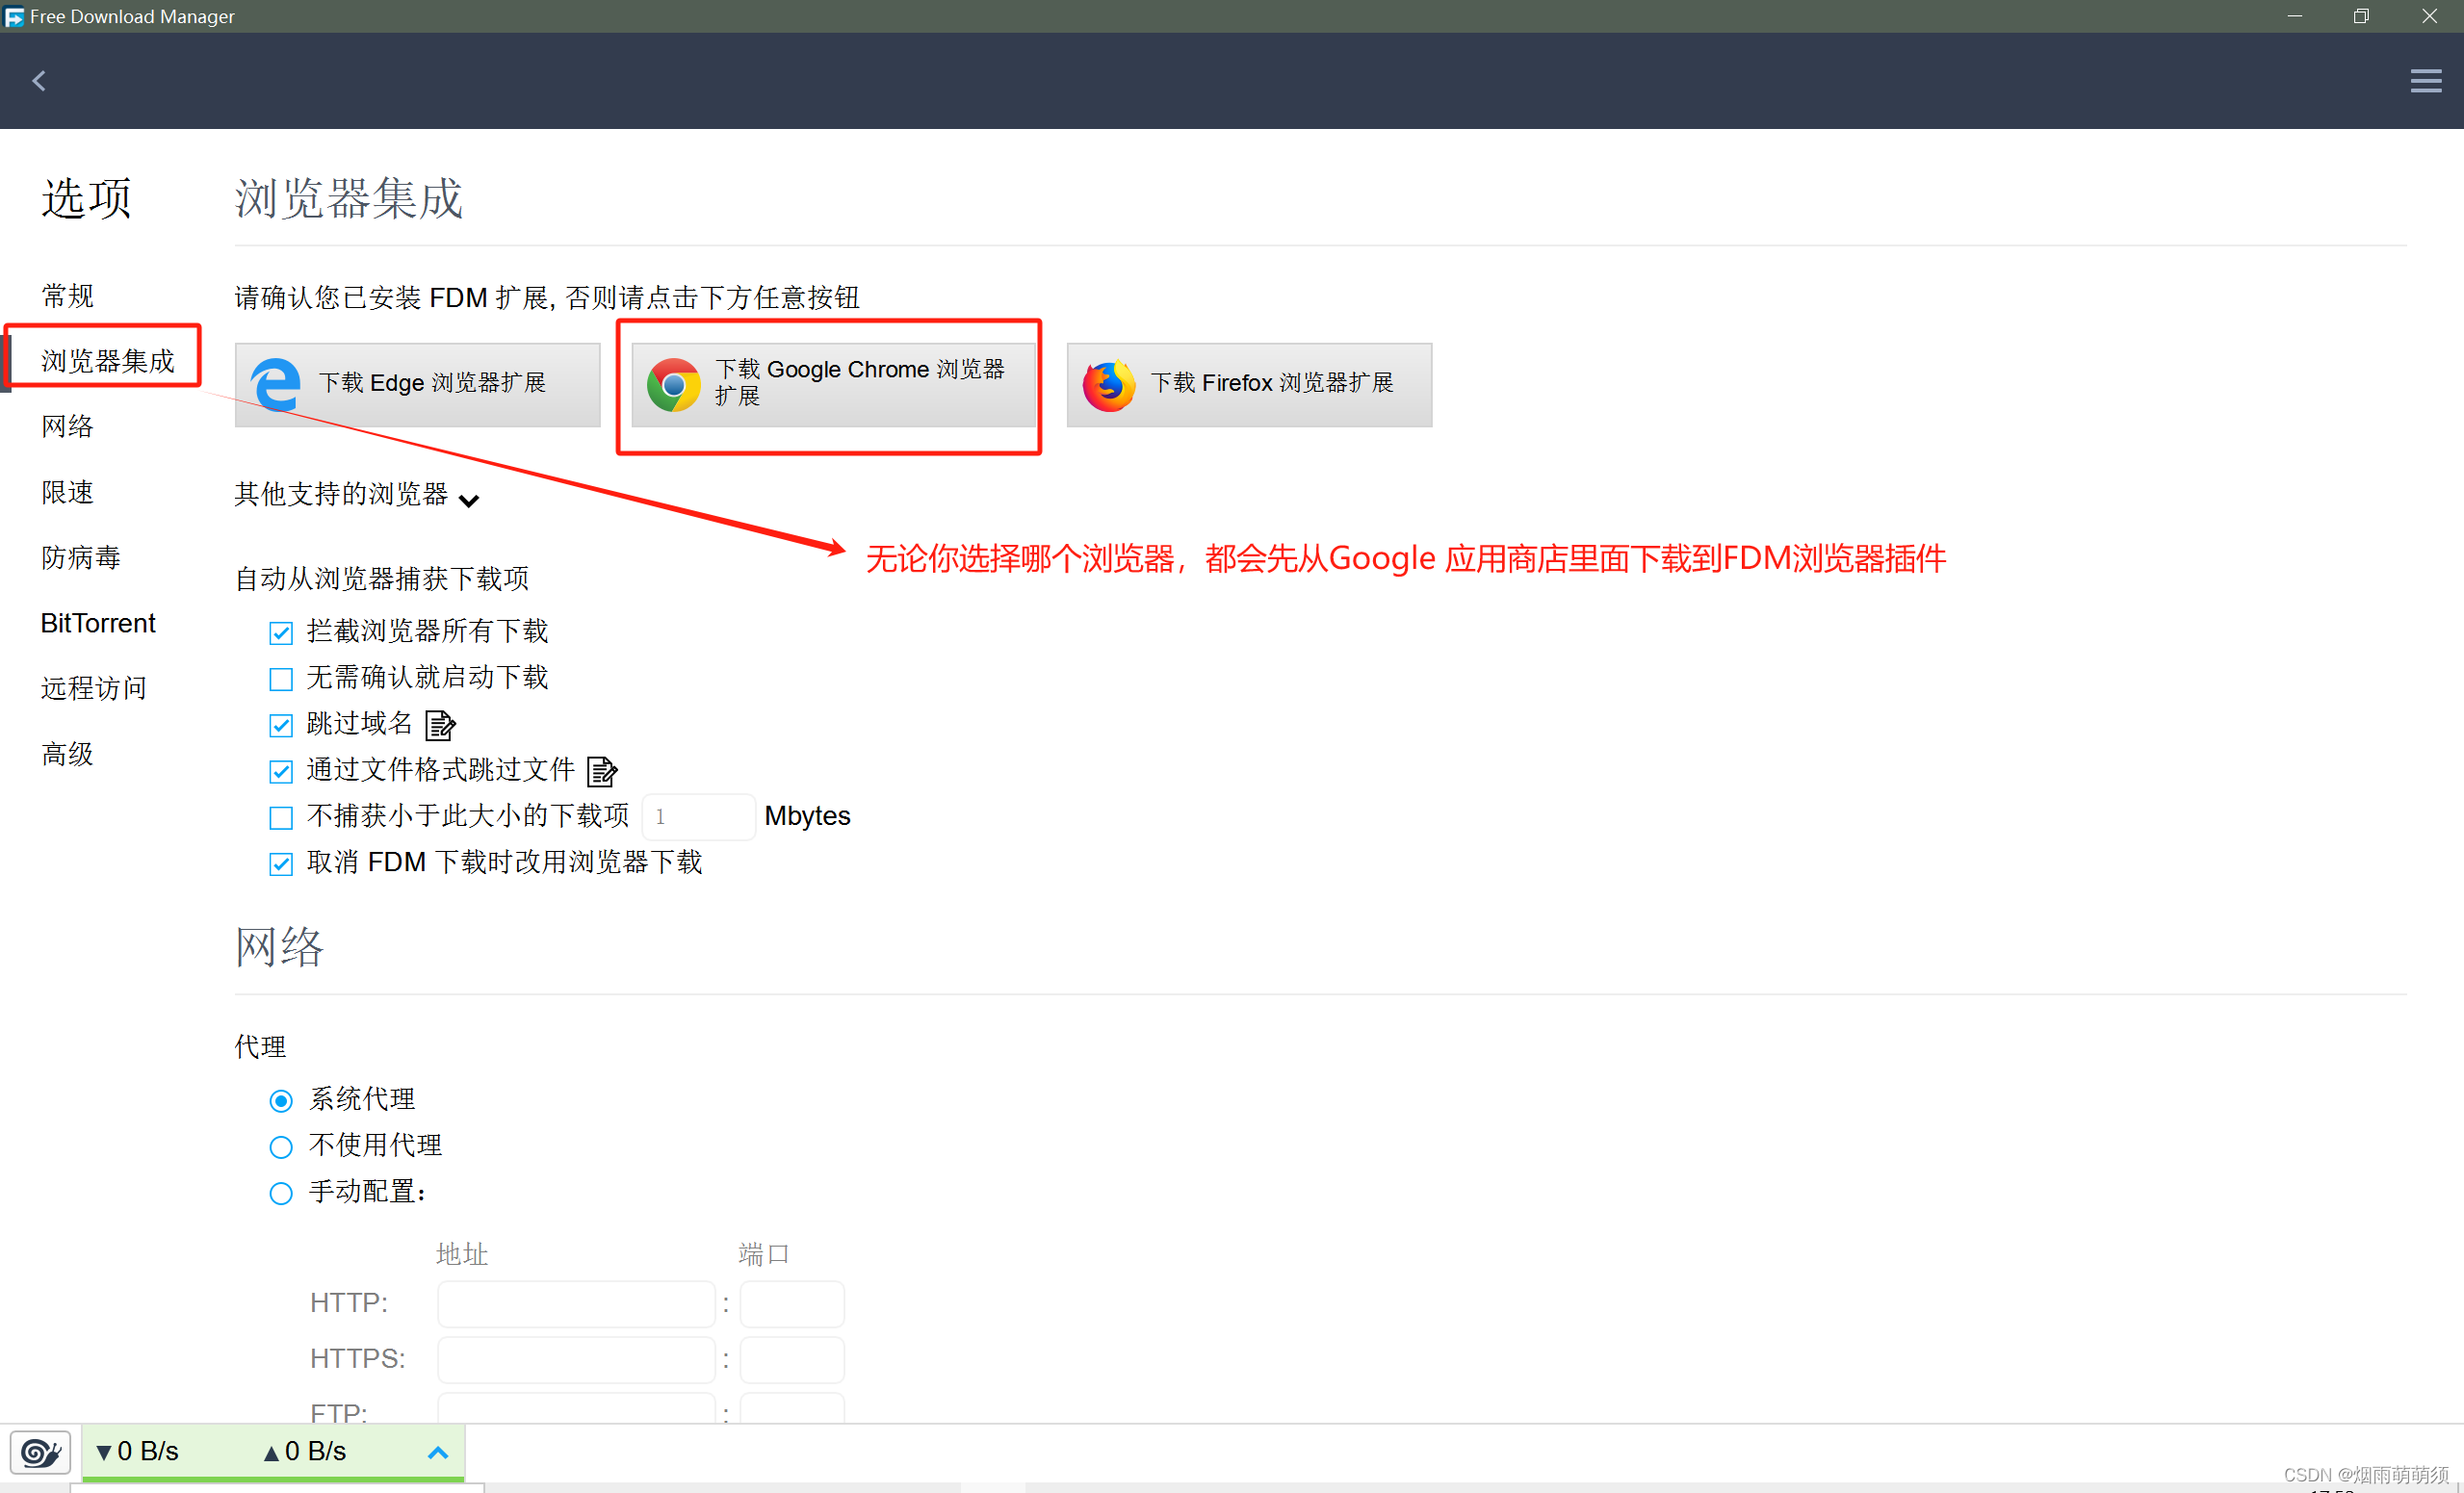Expand 其他支持的浏览器 dropdown
This screenshot has width=2464, height=1493.
point(468,499)
